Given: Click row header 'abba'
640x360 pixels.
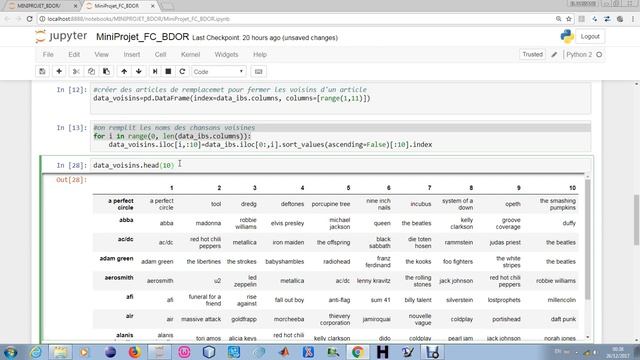Looking at the screenshot, I should 126,220.
